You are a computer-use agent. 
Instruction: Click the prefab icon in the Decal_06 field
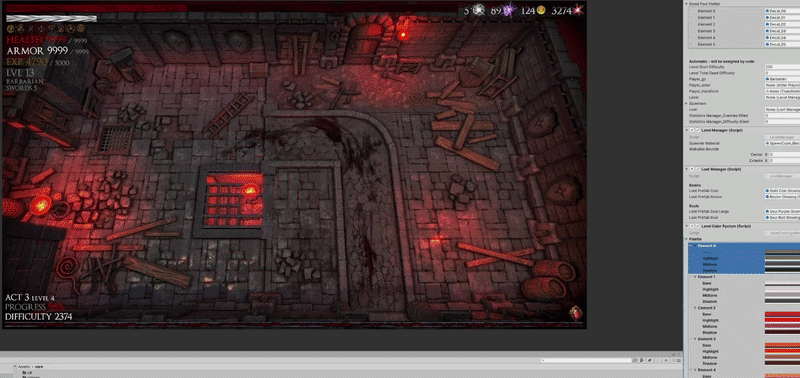(x=768, y=11)
